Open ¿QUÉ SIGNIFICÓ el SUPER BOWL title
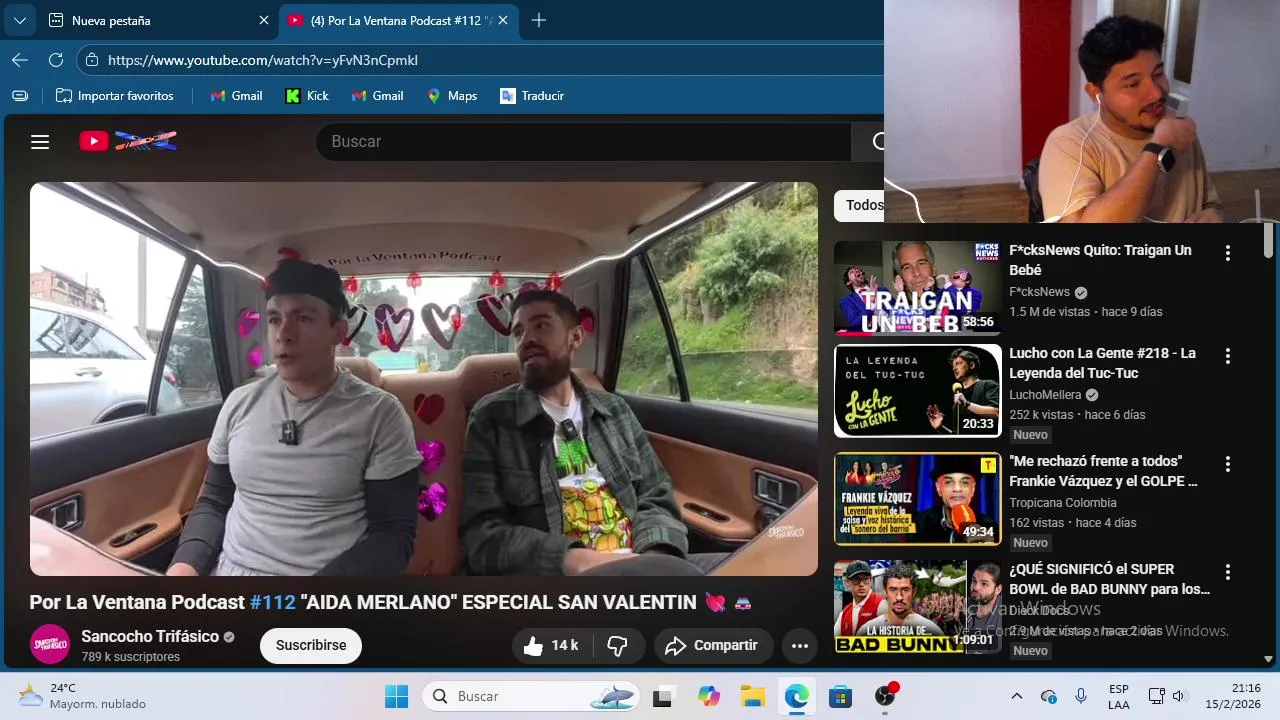 point(1109,579)
